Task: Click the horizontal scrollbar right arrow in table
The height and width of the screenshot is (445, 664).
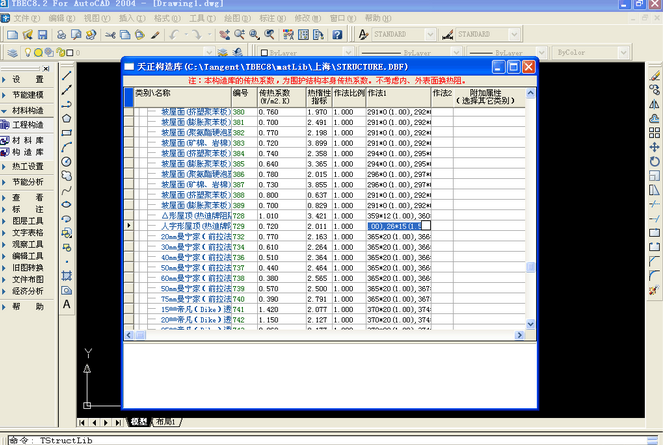Action: tap(519, 335)
